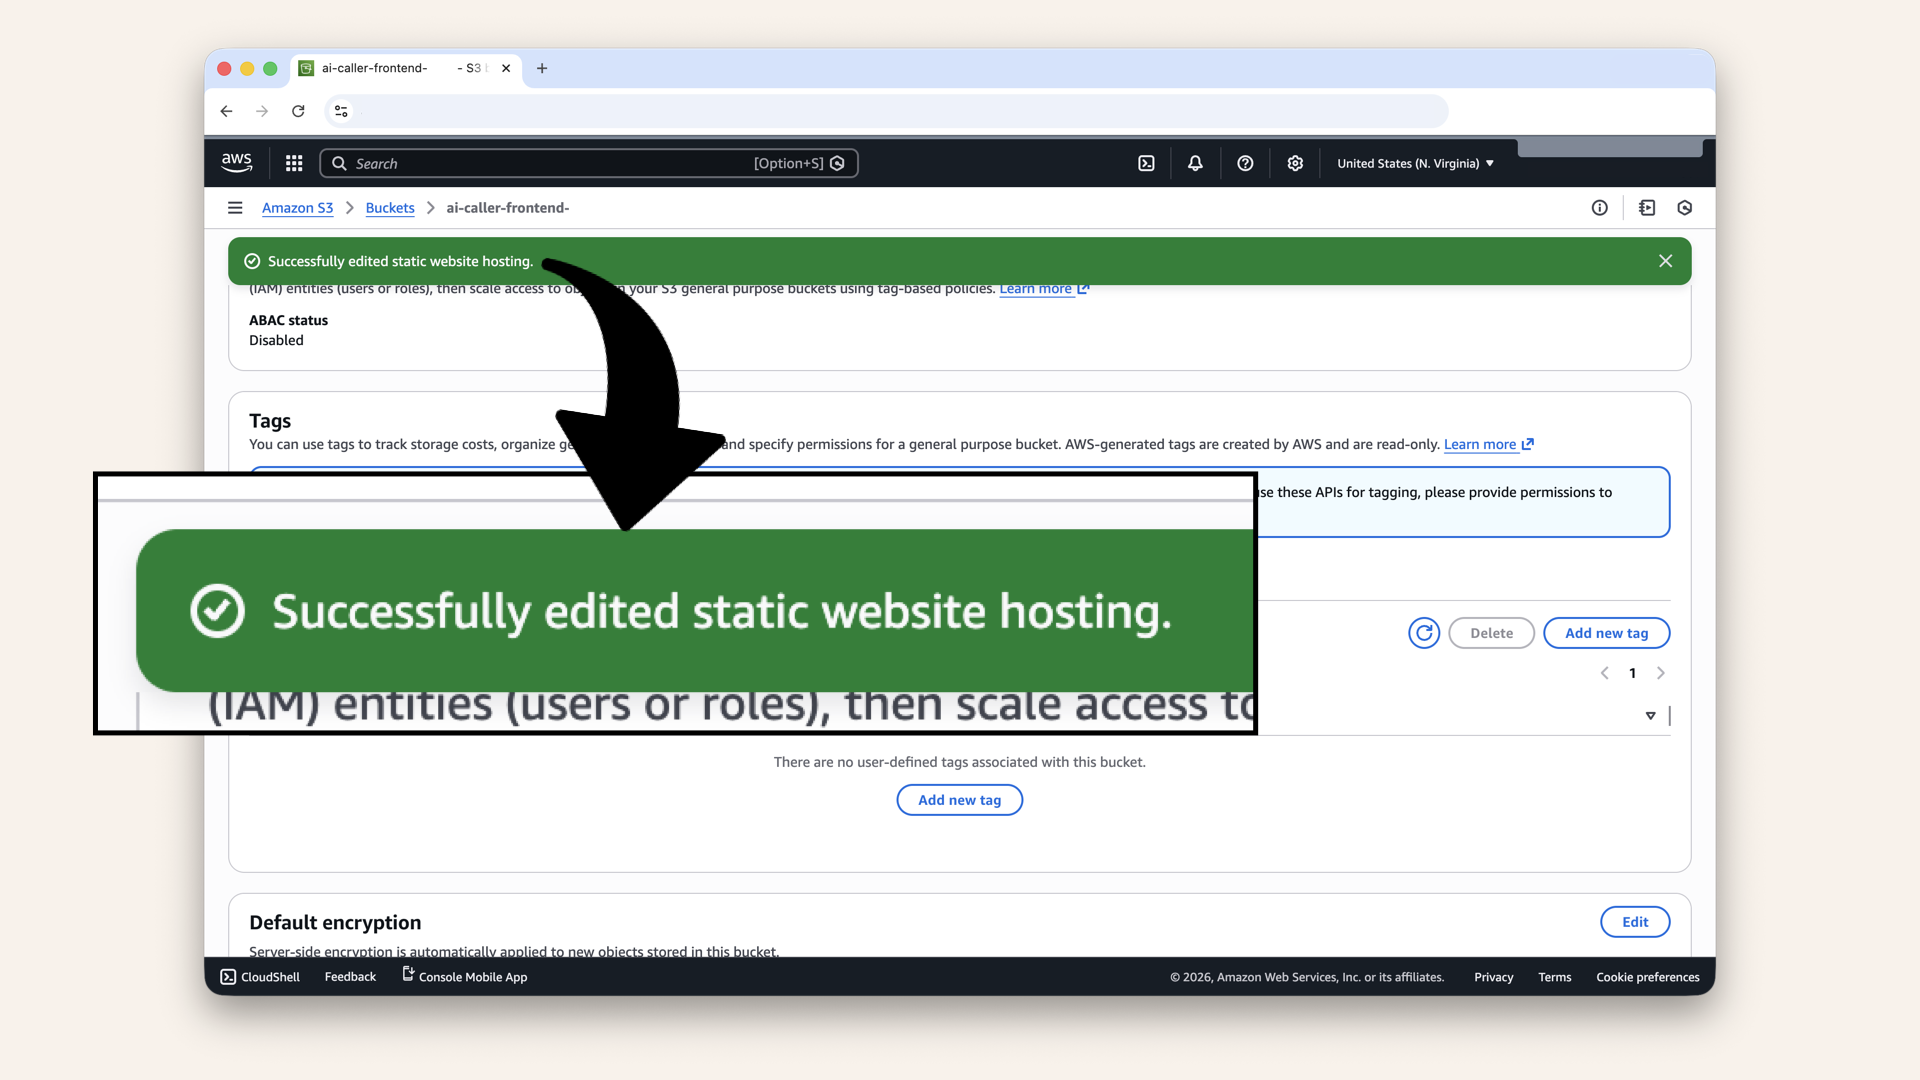Reload the page with the browser refresh icon
Viewport: 1920px width, 1080px height.
[x=298, y=111]
